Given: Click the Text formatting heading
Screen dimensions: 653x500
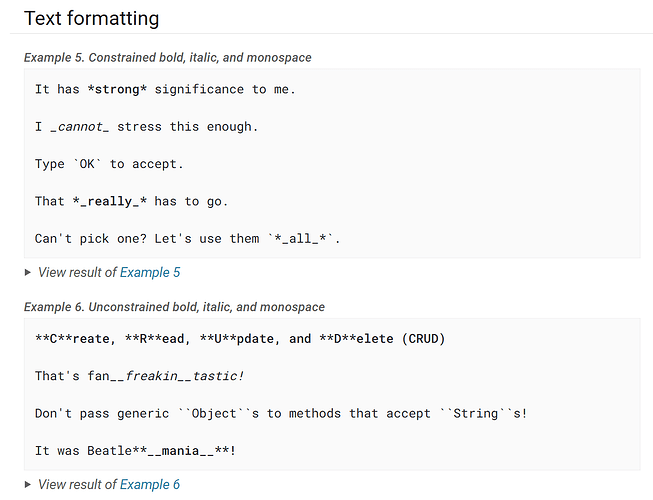Looking at the screenshot, I should pos(92,19).
